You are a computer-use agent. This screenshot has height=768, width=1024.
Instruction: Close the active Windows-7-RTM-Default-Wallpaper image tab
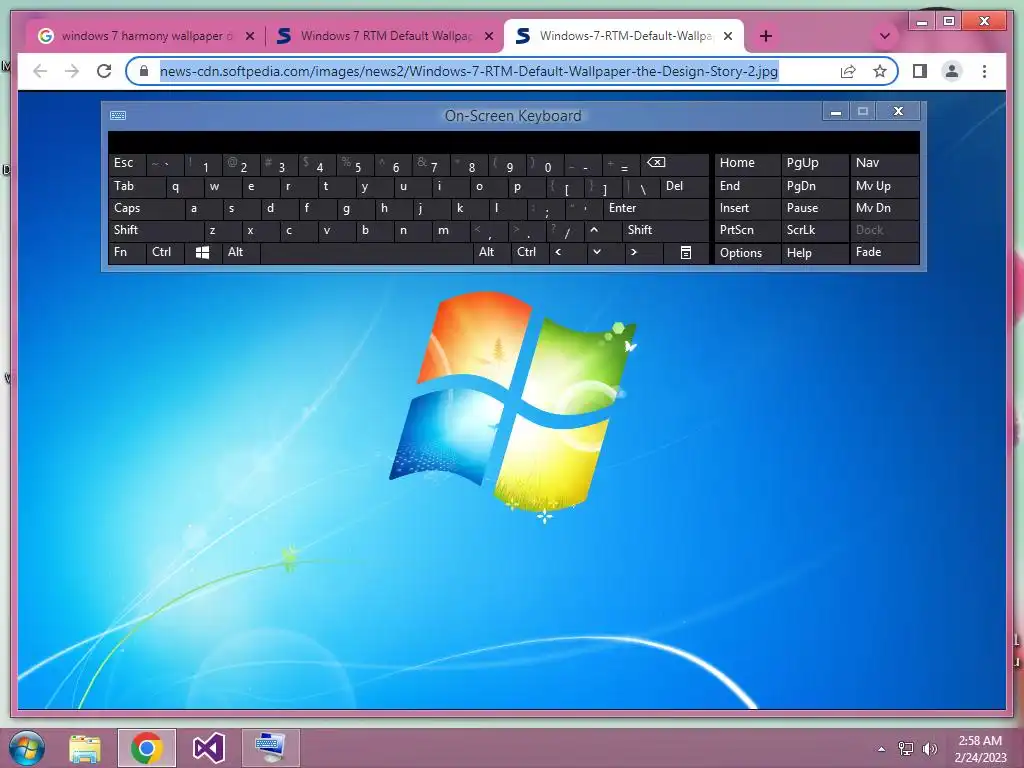coord(728,36)
